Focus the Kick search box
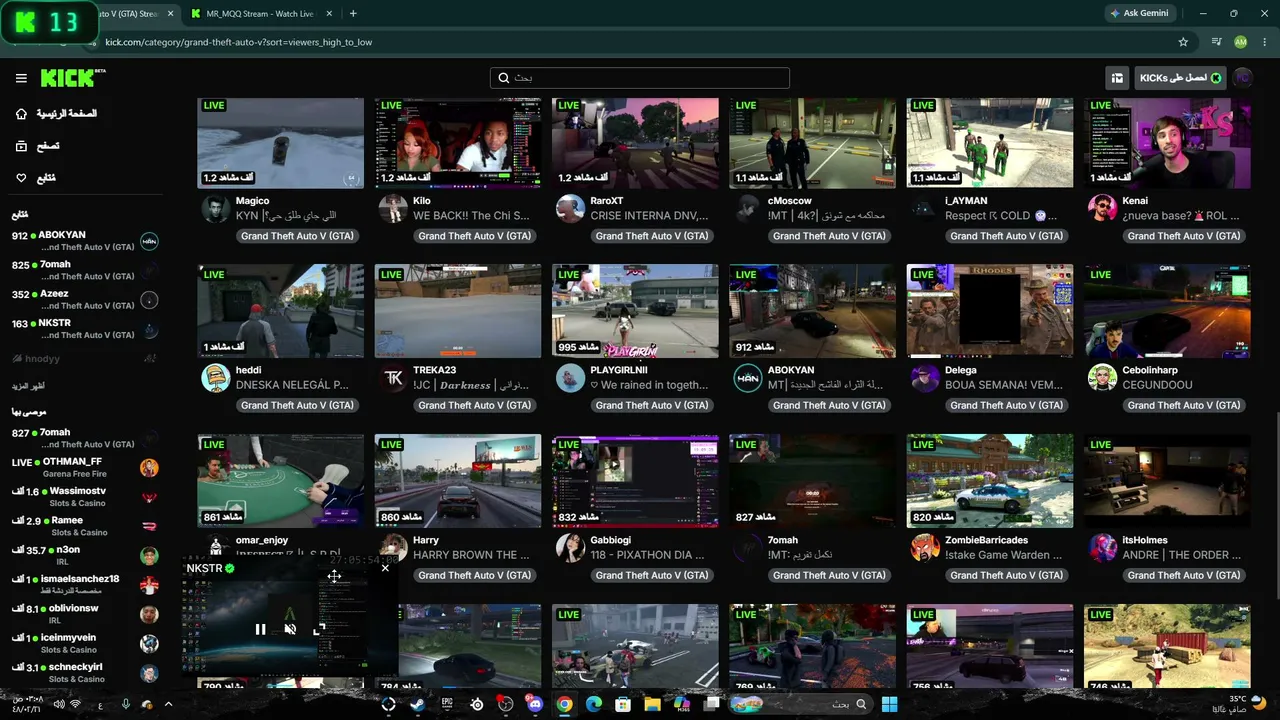Screen dimensions: 1280x720 pos(640,78)
